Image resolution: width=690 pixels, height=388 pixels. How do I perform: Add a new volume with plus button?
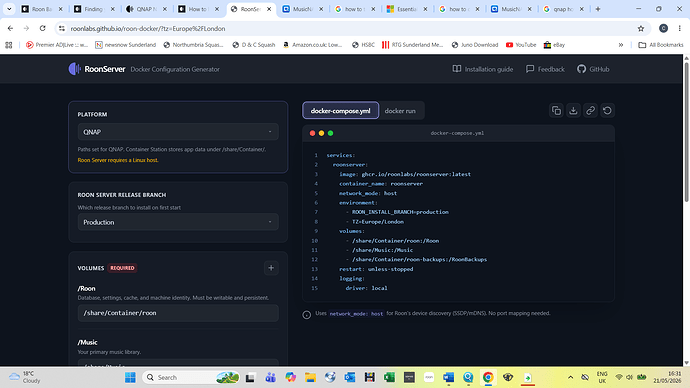[271, 268]
